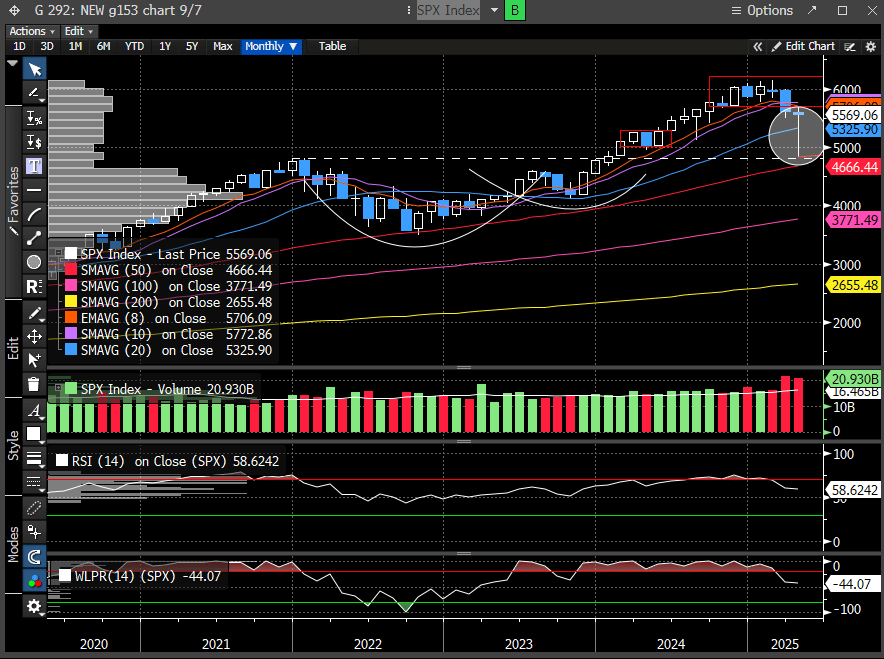
Task: Choose the text annotation T tool
Action: pyautogui.click(x=34, y=166)
